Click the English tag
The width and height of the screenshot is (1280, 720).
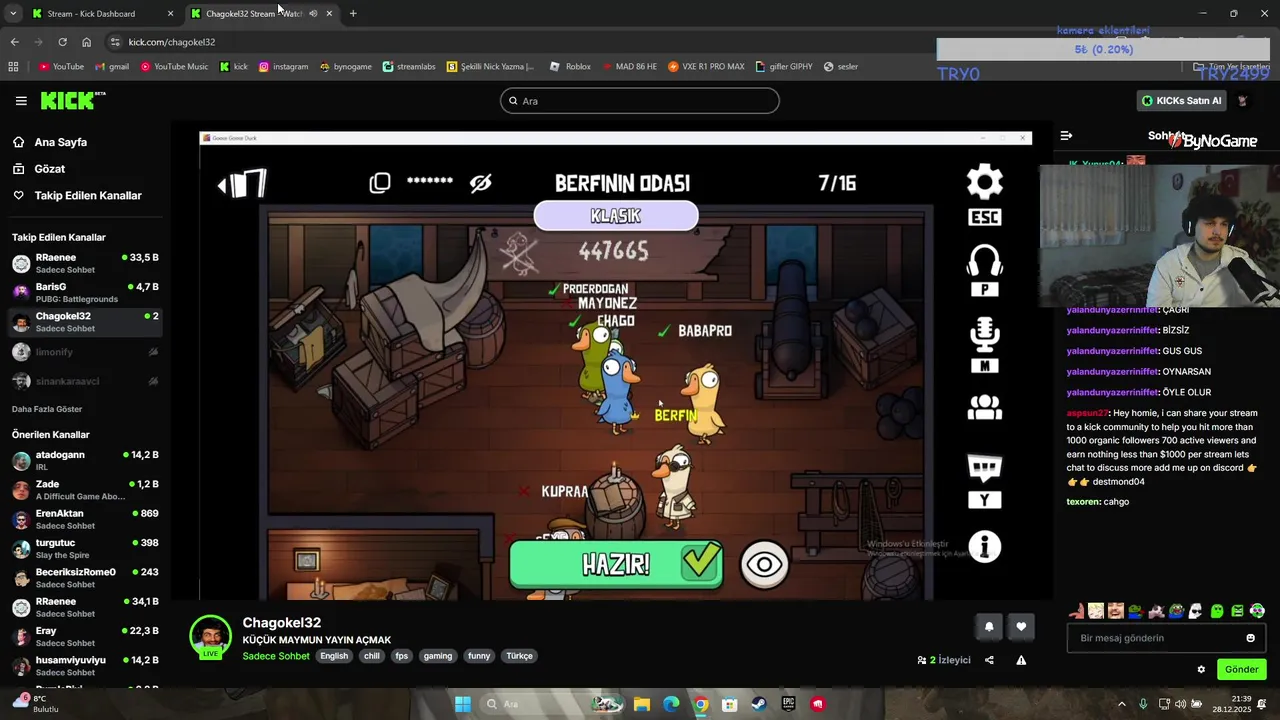point(334,656)
